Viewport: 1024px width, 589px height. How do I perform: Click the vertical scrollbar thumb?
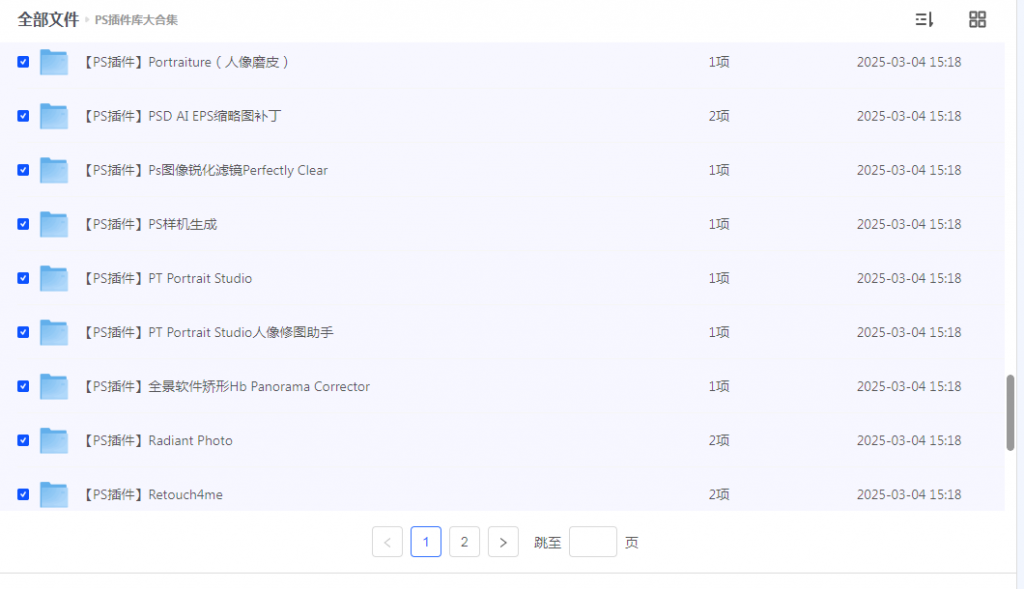(1010, 413)
